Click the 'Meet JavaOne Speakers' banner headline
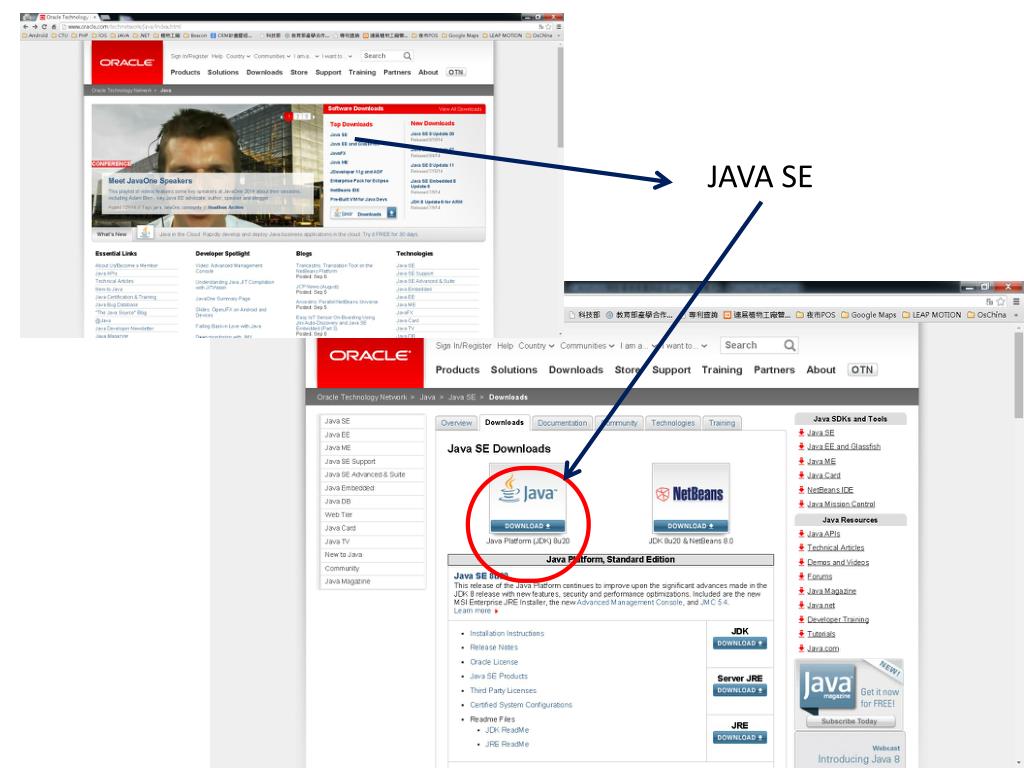This screenshot has width=1024, height=768. point(150,181)
